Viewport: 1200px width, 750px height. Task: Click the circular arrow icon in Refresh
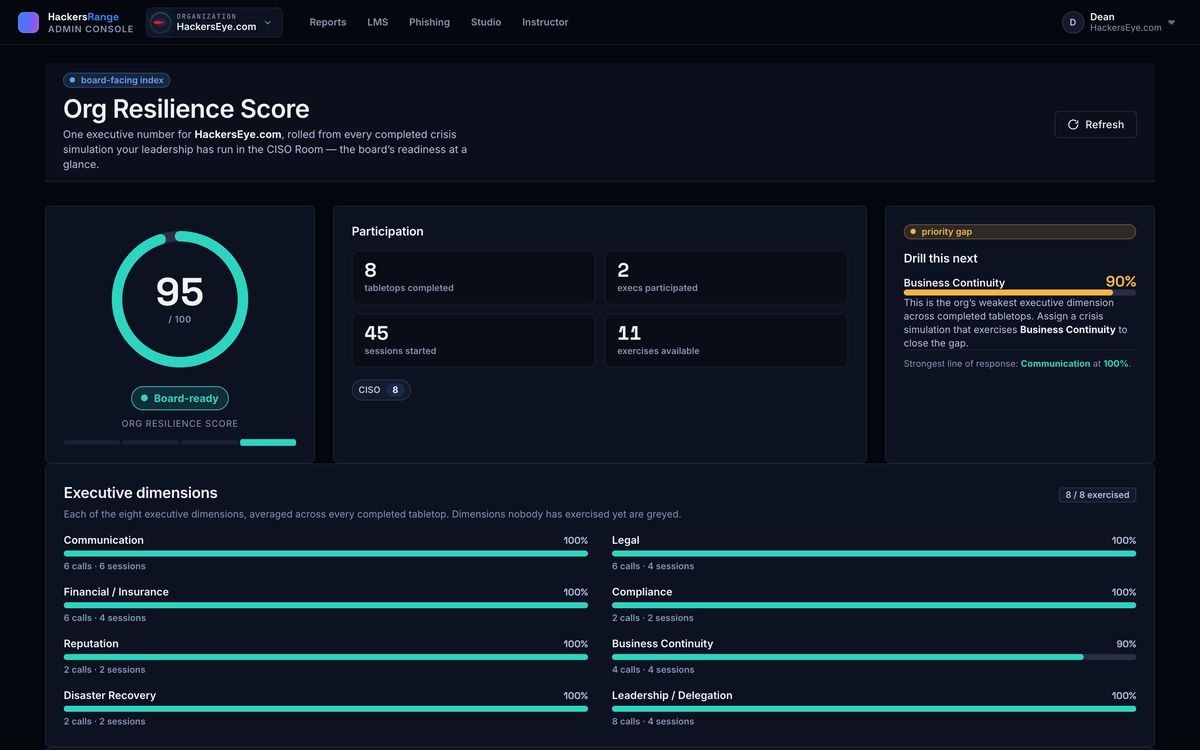pos(1073,124)
